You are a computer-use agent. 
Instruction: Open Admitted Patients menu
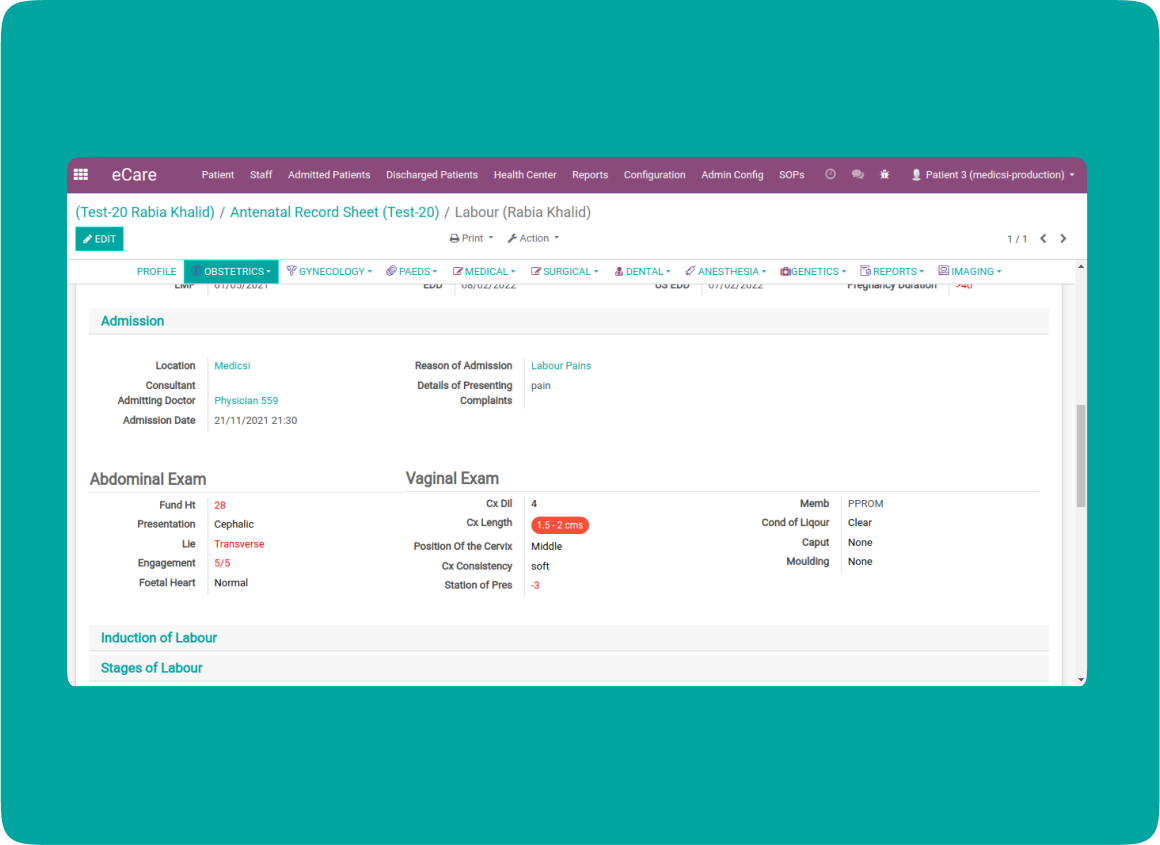point(329,175)
